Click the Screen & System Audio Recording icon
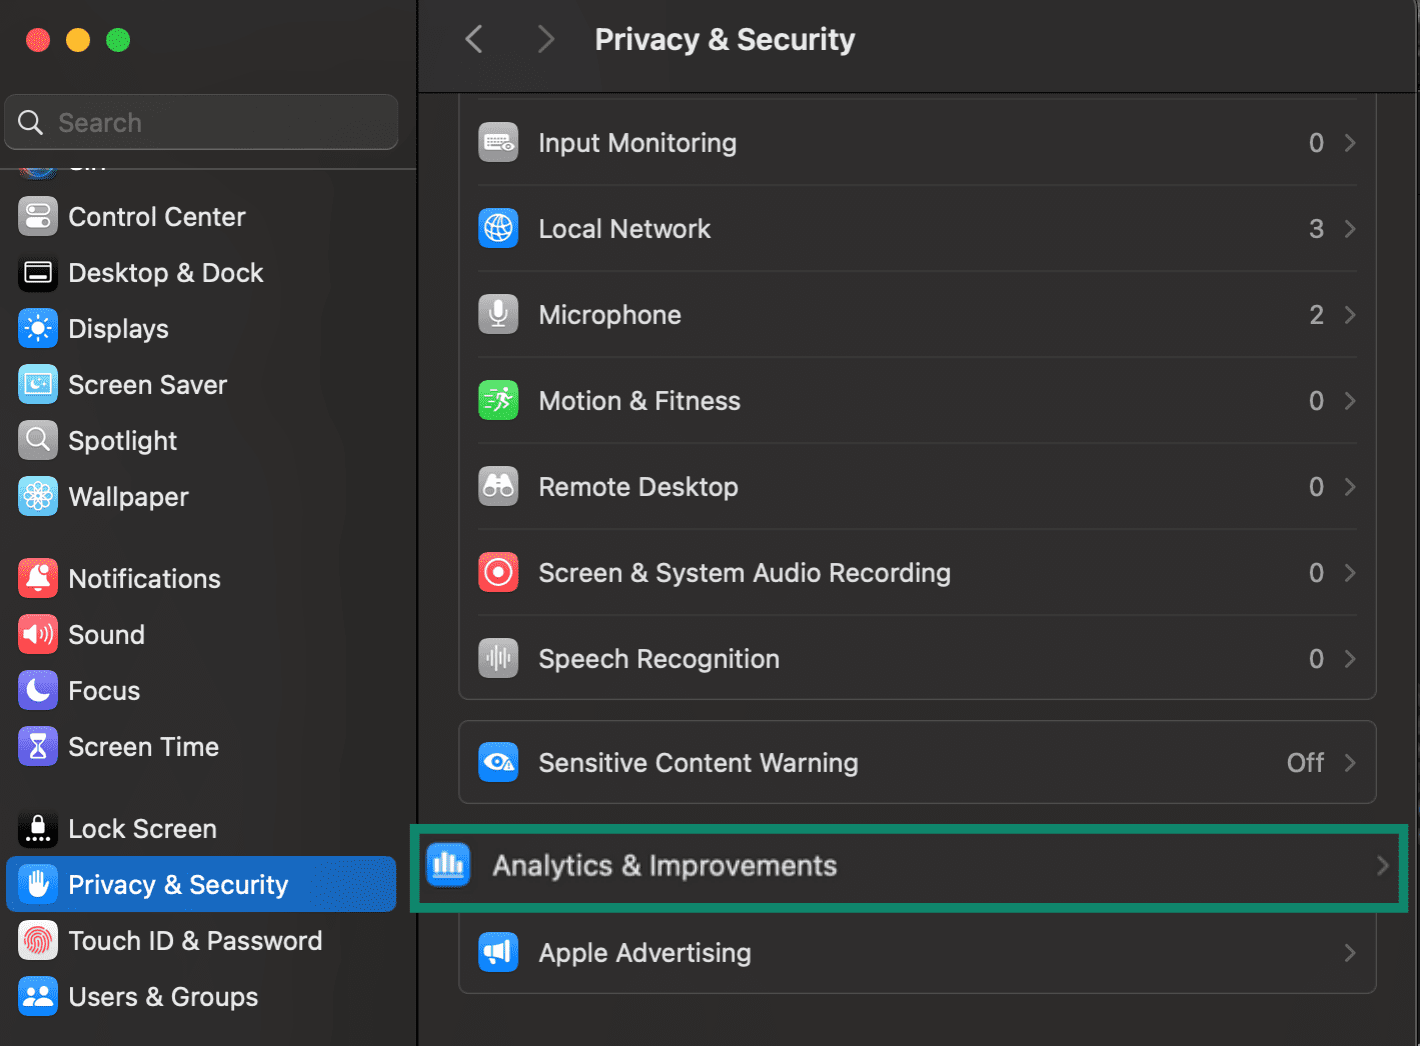Viewport: 1420px width, 1046px height. pos(498,572)
